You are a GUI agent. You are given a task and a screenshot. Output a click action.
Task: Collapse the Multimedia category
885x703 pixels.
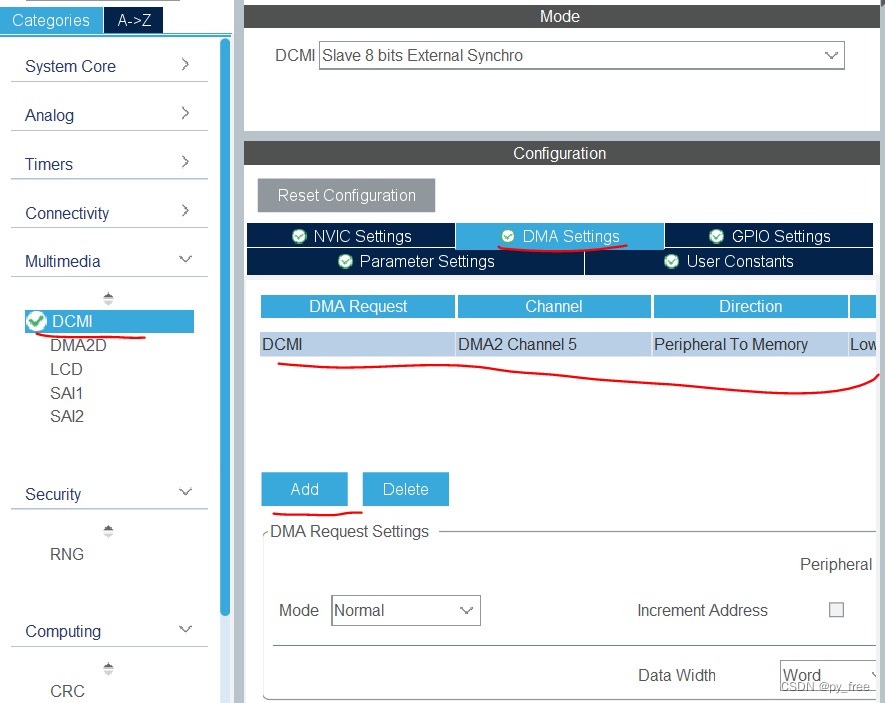click(185, 259)
